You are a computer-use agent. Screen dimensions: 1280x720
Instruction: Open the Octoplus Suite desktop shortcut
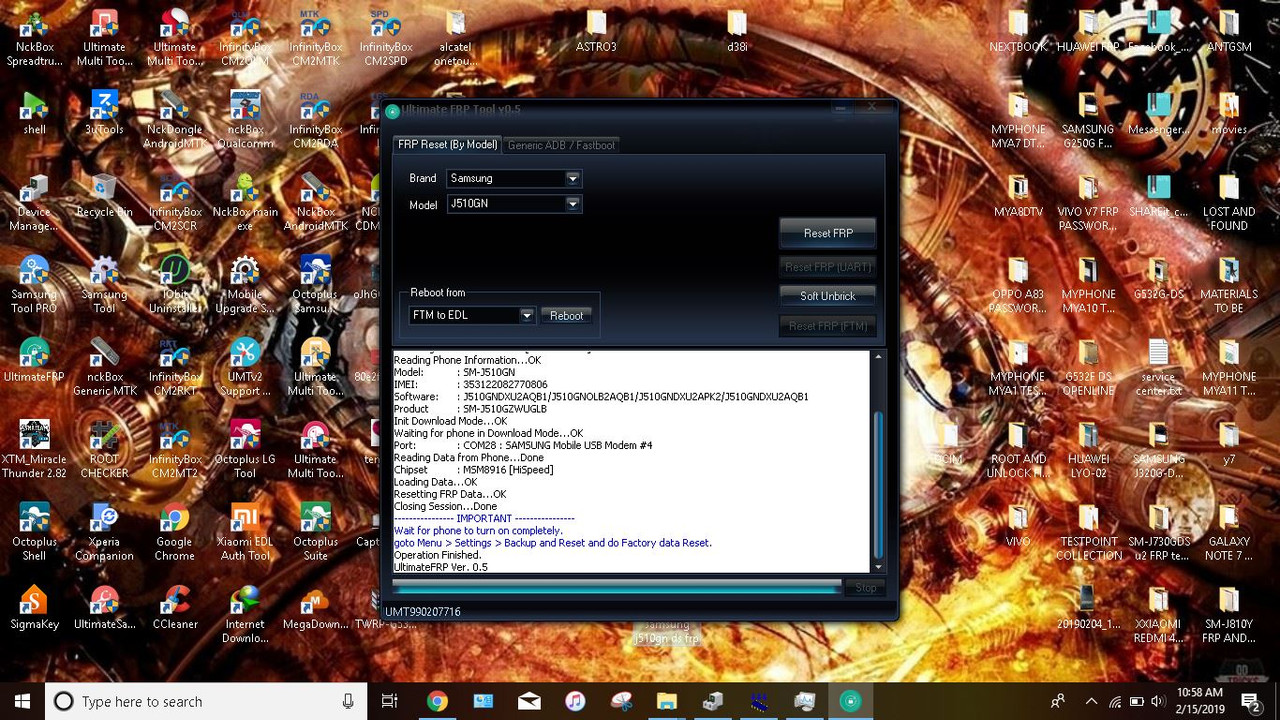(x=315, y=531)
